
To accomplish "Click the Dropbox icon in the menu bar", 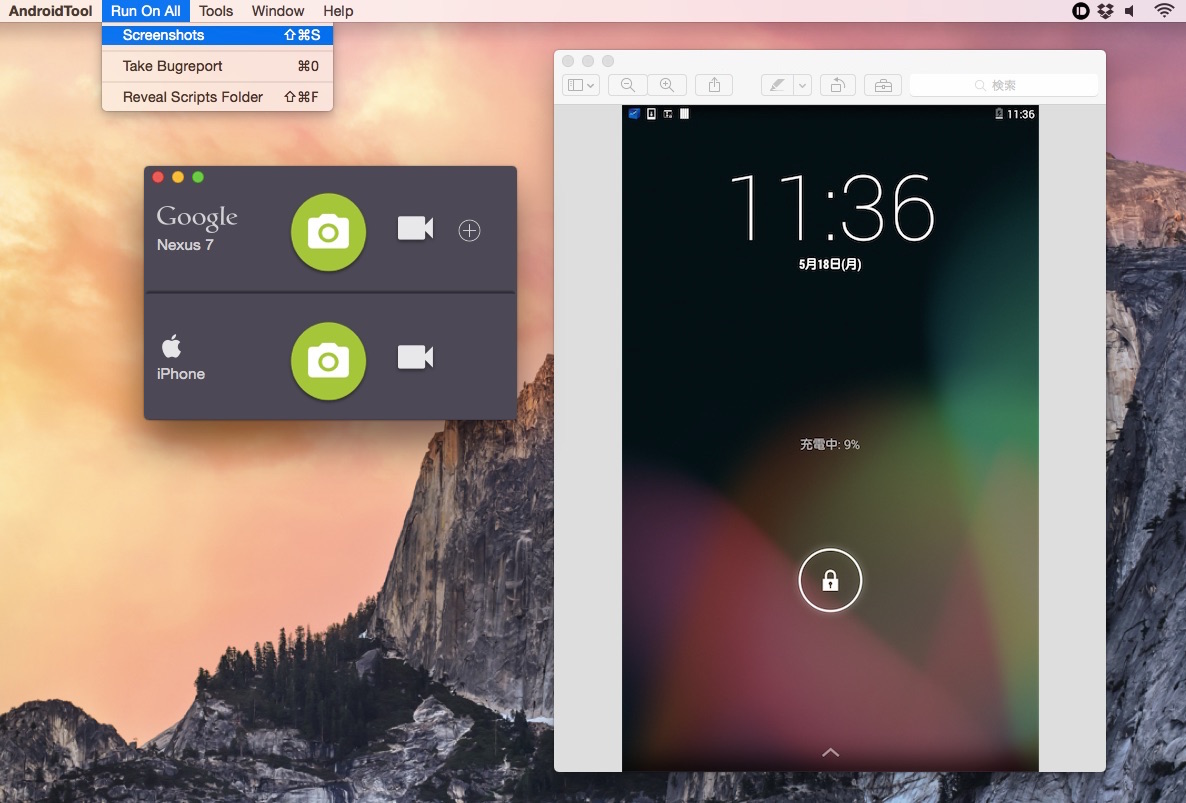I will 1105,11.
